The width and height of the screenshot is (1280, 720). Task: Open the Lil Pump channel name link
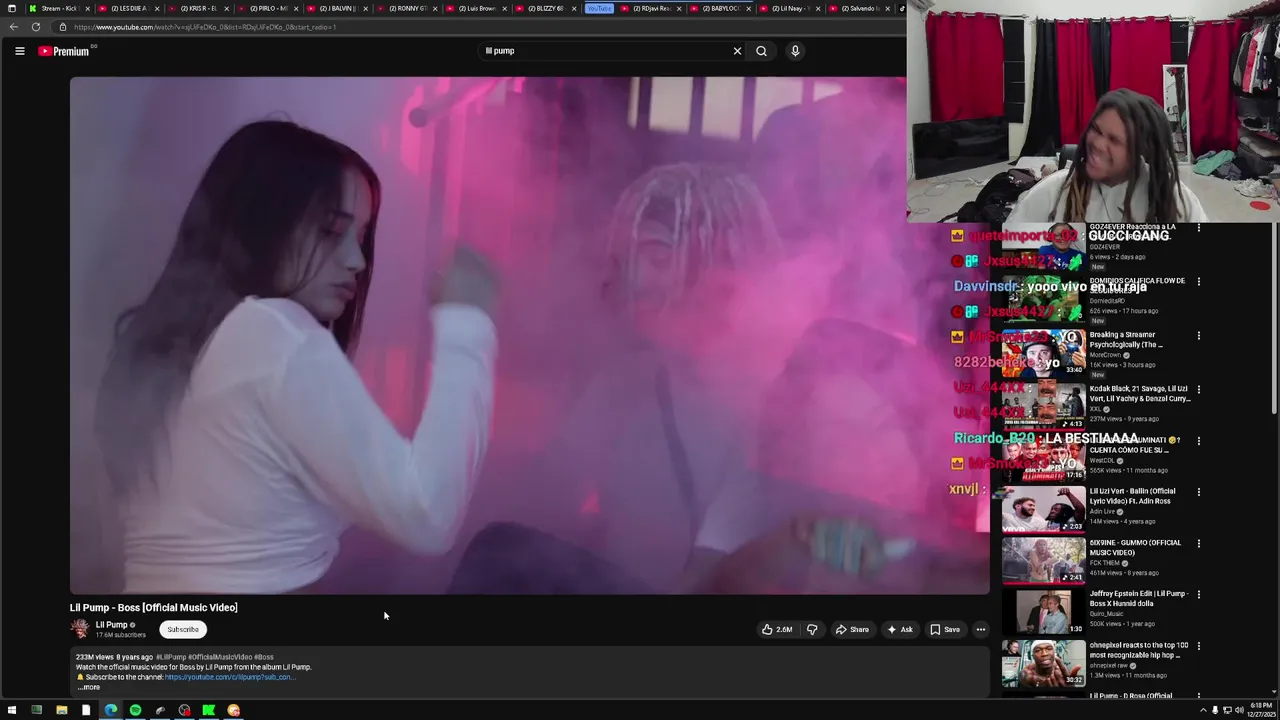(111, 625)
